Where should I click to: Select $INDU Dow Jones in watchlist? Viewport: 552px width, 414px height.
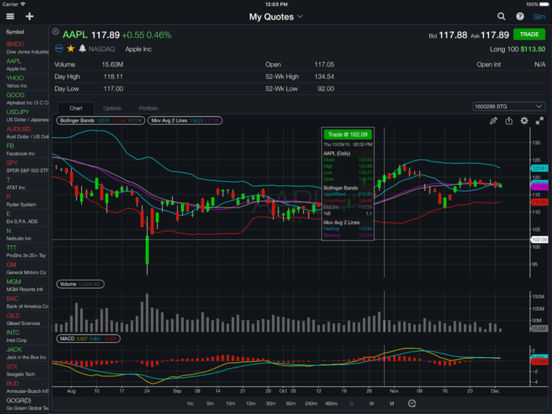(x=25, y=48)
